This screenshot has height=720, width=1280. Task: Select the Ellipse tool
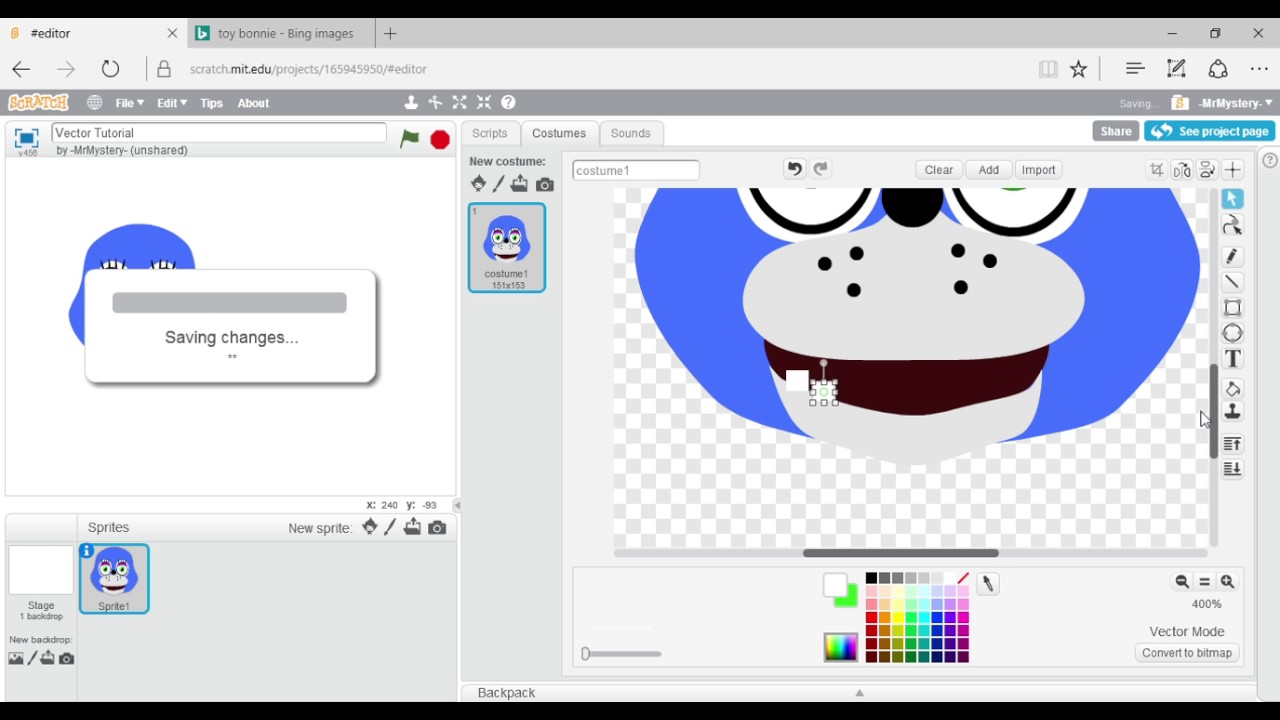pyautogui.click(x=1233, y=333)
